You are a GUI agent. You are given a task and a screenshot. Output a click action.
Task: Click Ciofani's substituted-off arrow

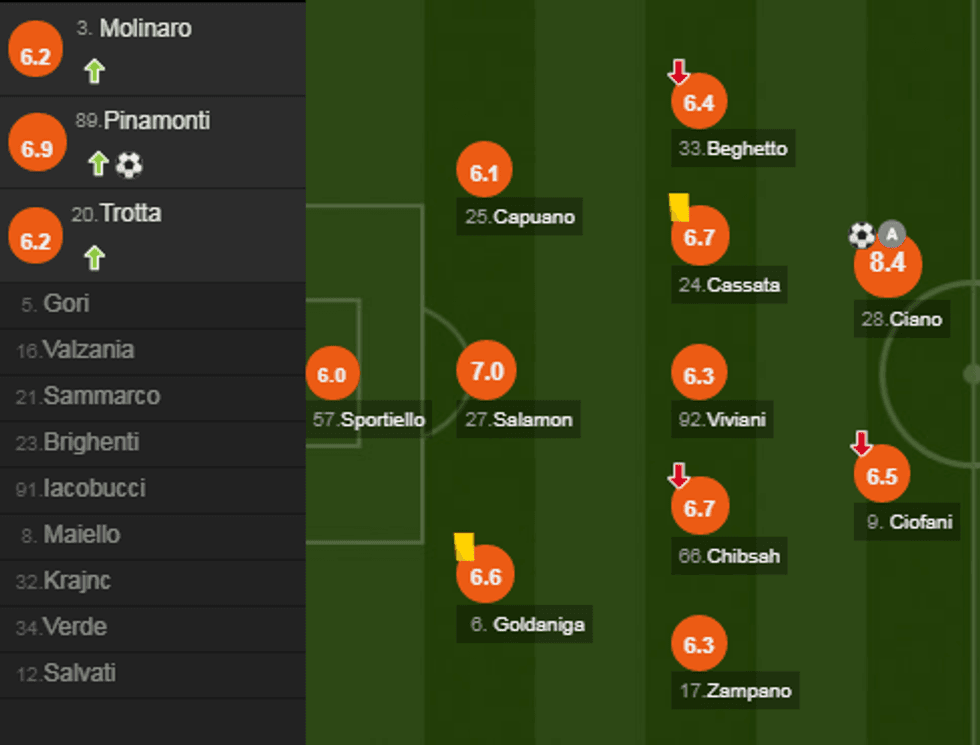861,443
